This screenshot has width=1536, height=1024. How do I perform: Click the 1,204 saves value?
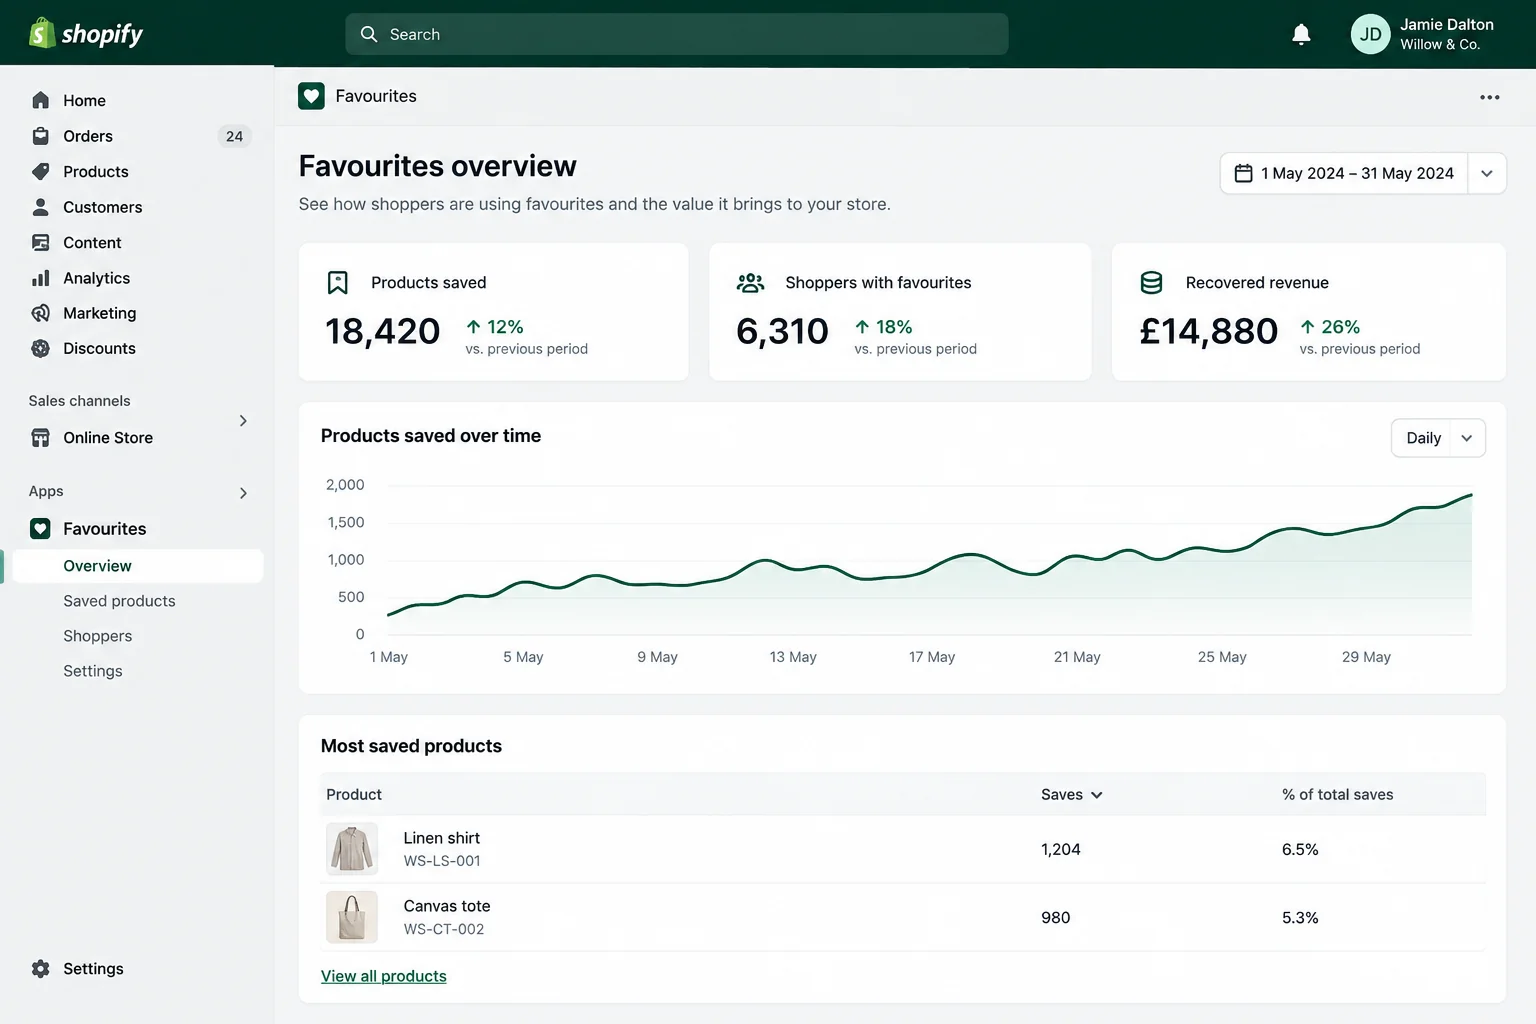[1061, 849]
